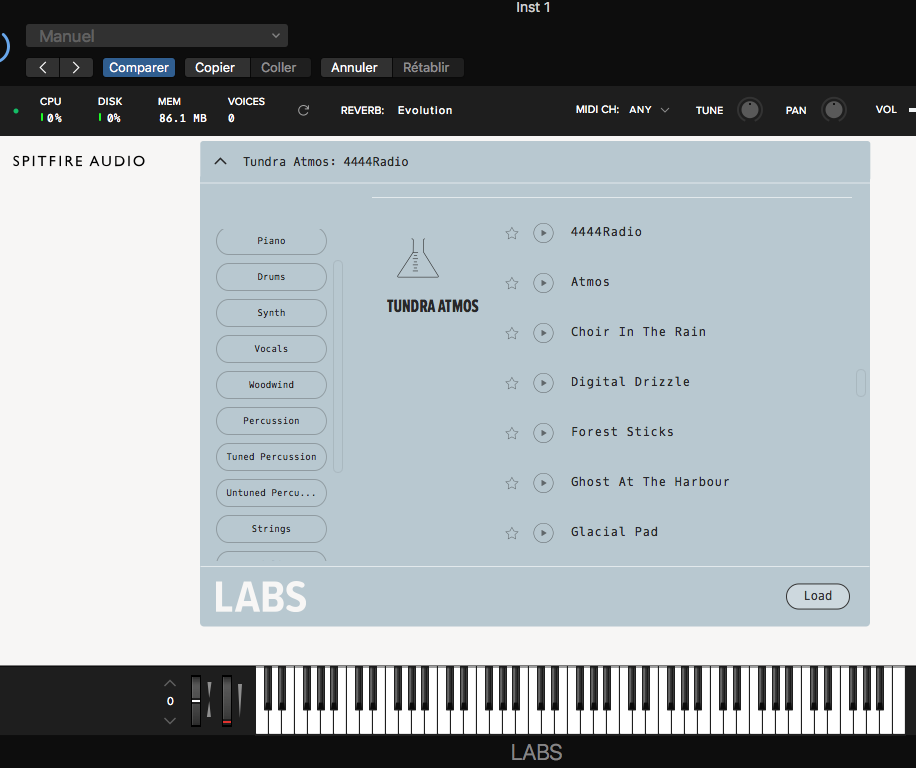
Task: Select the Synth category
Action: click(271, 313)
